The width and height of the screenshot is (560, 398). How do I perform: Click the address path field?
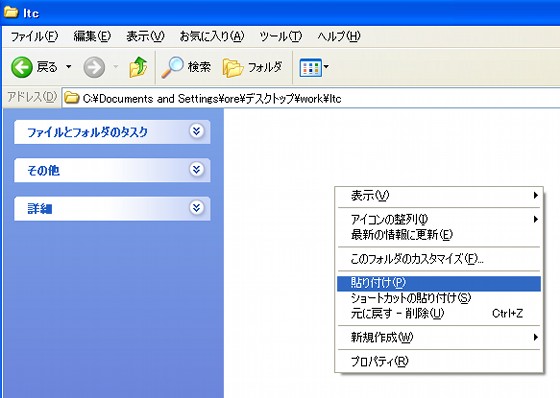pyautogui.click(x=311, y=98)
